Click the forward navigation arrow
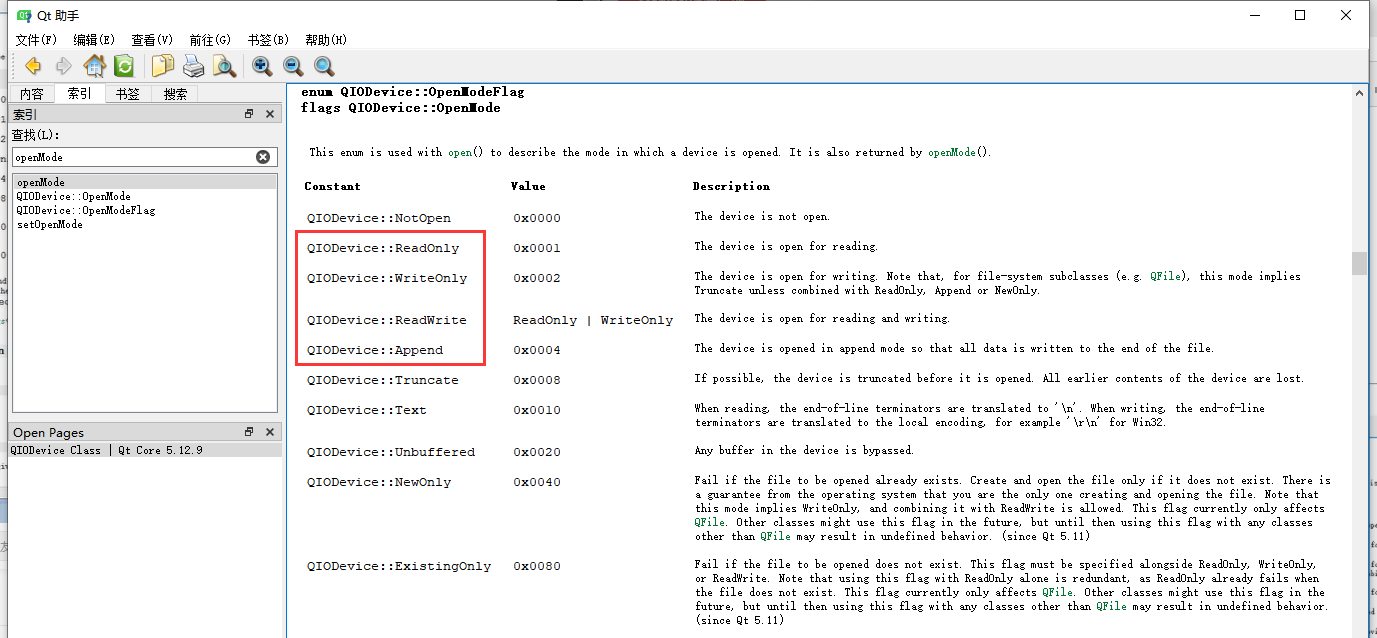The width and height of the screenshot is (1377, 638). [x=62, y=66]
